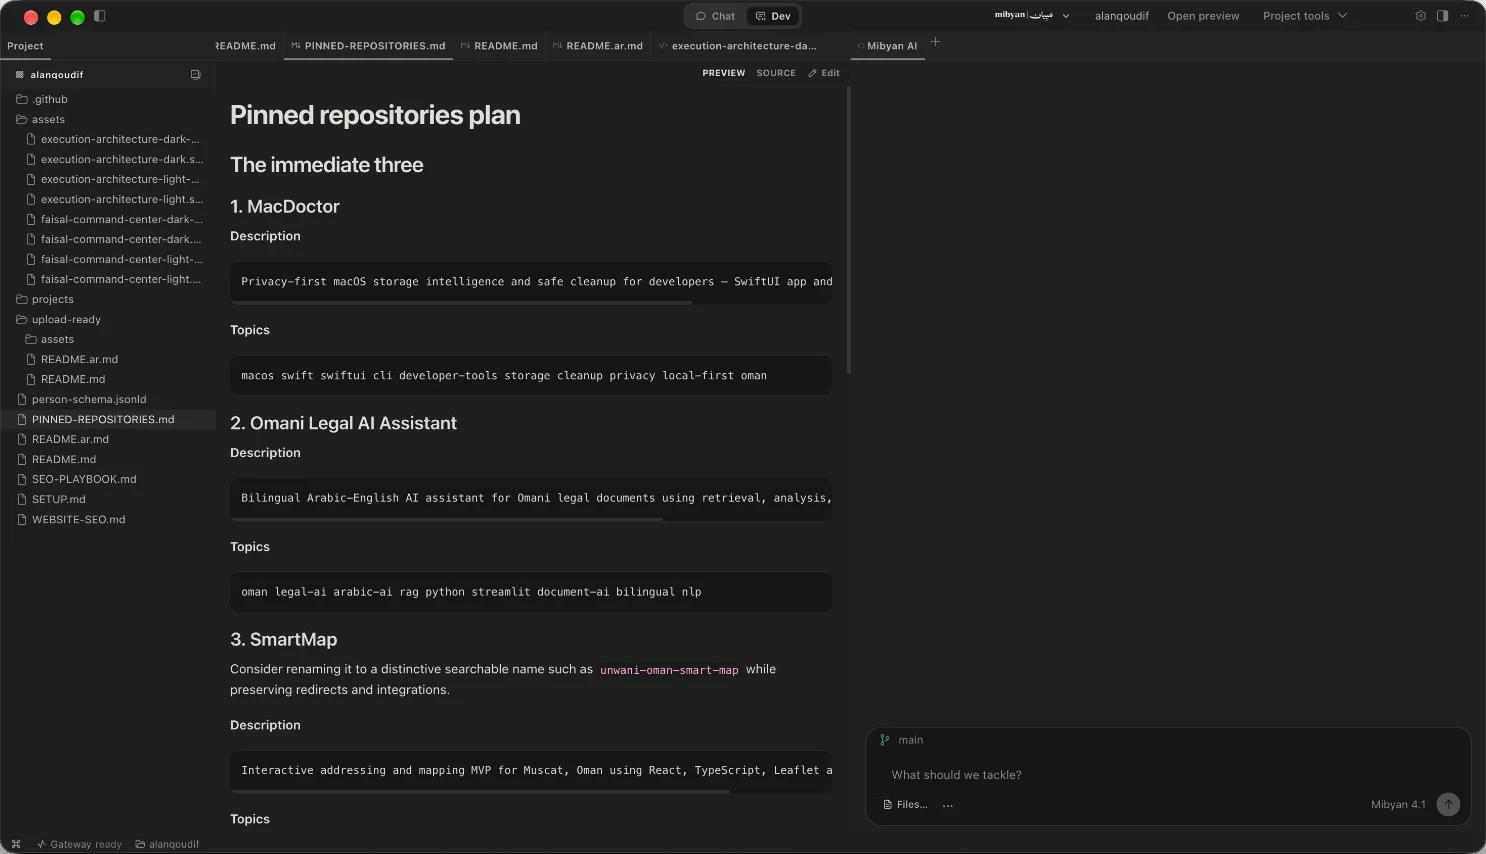Click the '2. Omani Legal AI Assistant' heading

coord(343,423)
